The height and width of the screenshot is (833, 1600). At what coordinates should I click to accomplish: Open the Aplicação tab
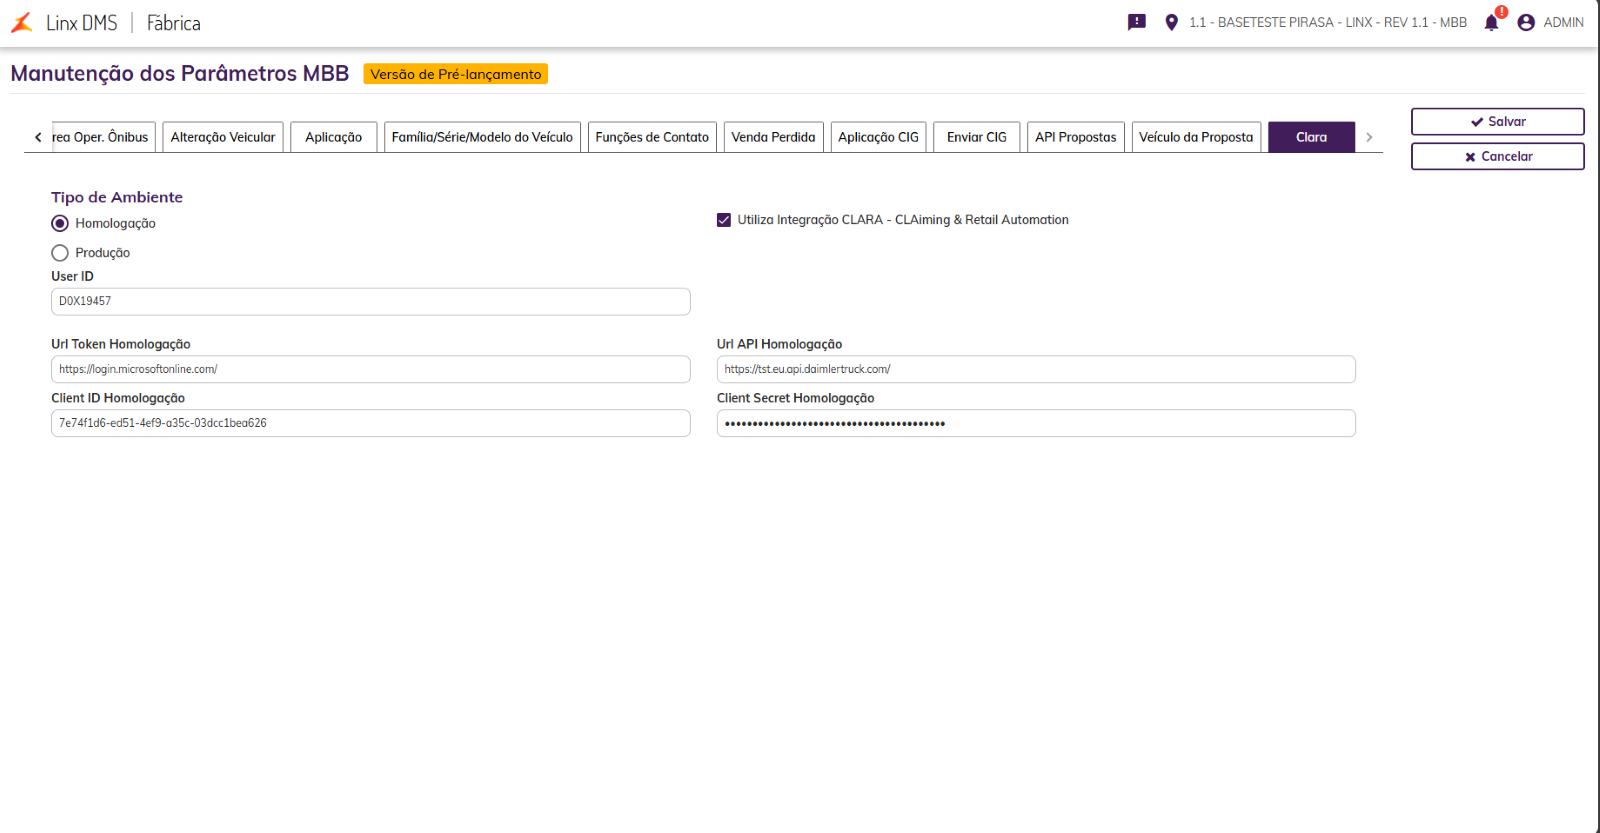click(x=334, y=137)
